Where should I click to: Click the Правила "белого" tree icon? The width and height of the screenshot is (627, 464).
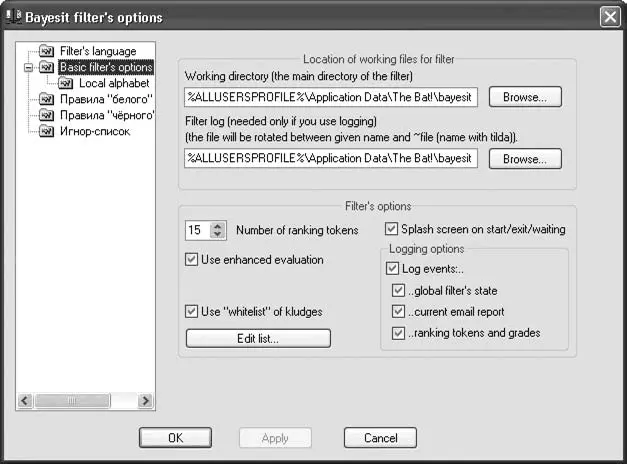tap(46, 99)
